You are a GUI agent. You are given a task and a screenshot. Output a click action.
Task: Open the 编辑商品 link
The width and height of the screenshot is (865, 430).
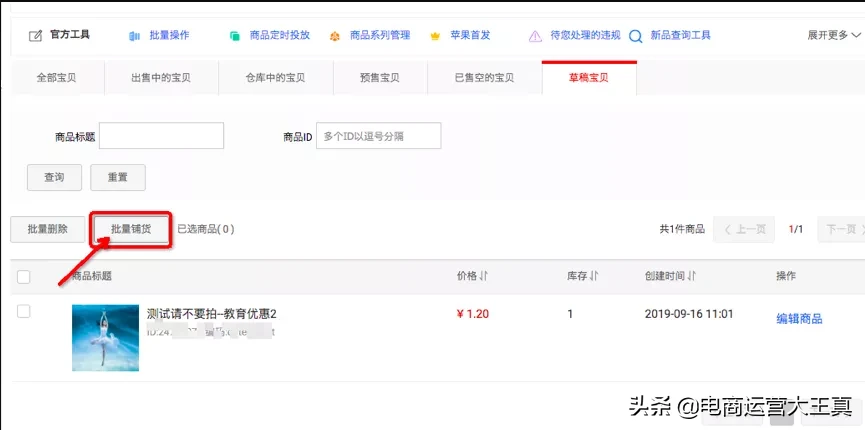799,319
